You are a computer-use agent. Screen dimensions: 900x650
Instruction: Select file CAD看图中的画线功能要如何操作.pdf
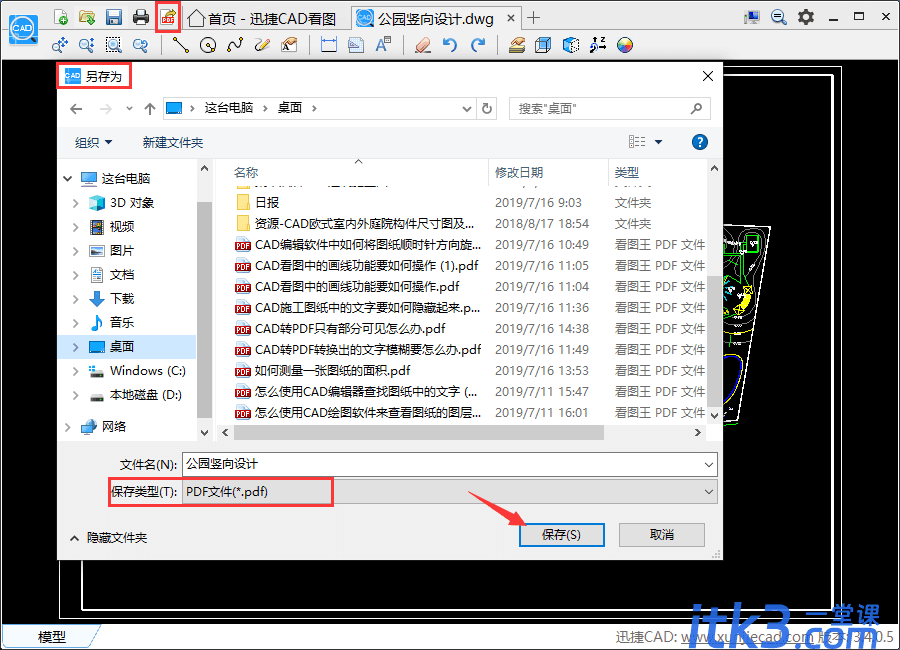coord(357,287)
